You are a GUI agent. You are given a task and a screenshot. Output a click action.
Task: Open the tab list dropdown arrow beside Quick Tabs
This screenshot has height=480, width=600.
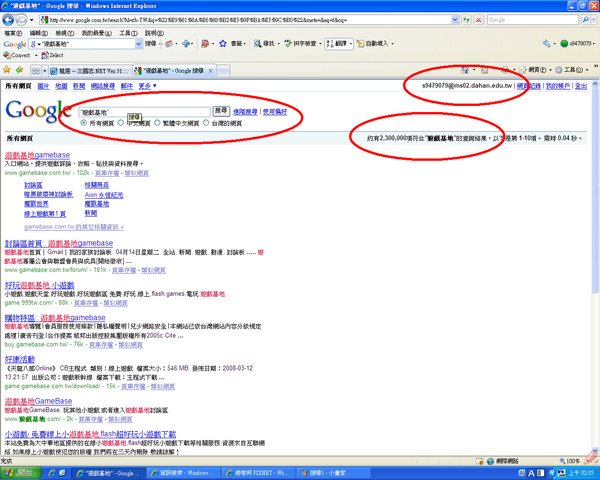point(44,71)
